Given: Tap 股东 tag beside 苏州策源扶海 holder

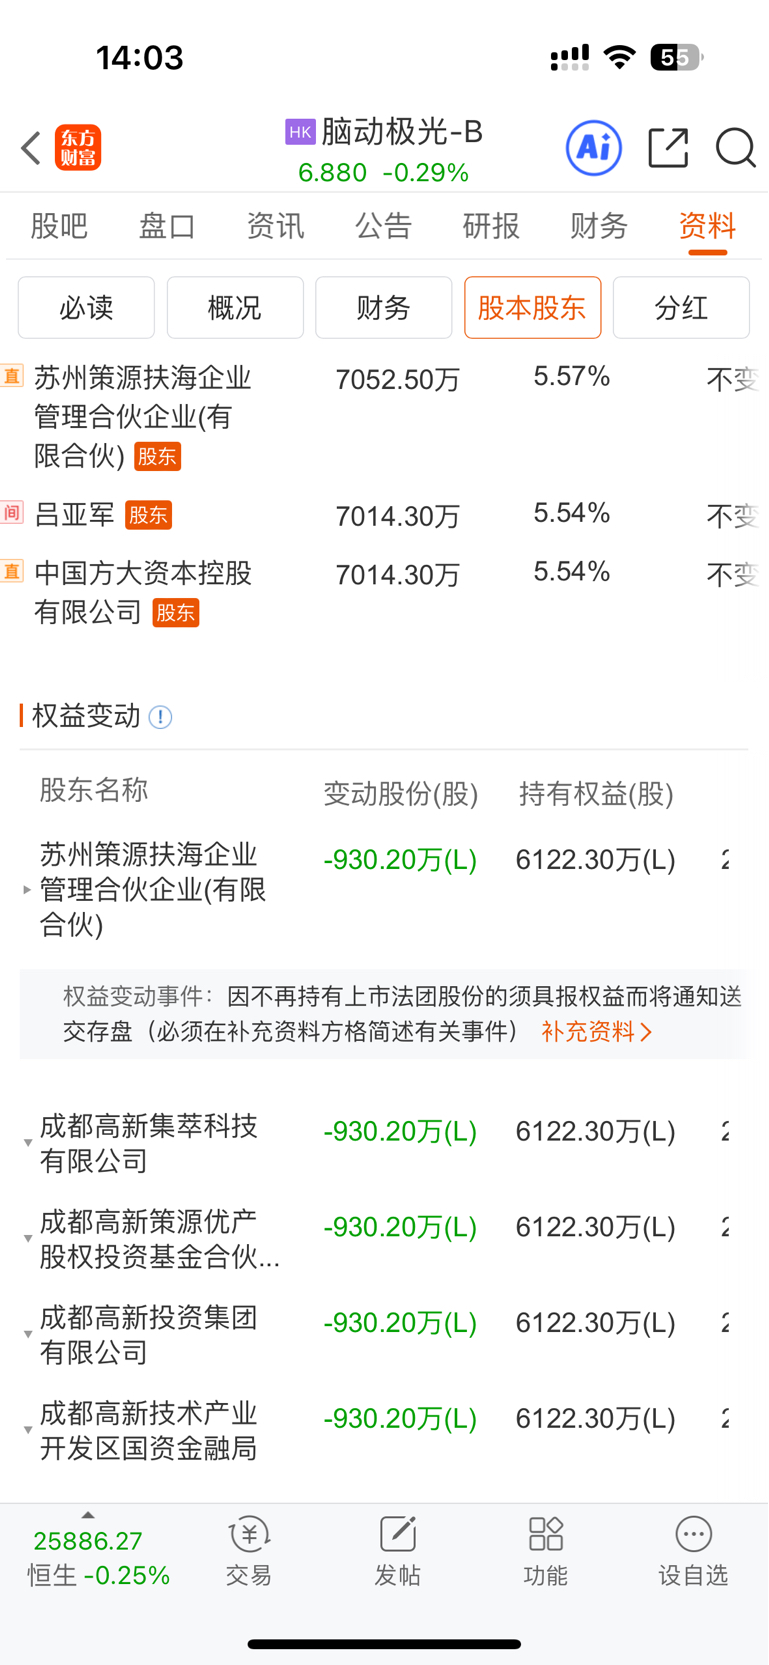Looking at the screenshot, I should point(158,457).
